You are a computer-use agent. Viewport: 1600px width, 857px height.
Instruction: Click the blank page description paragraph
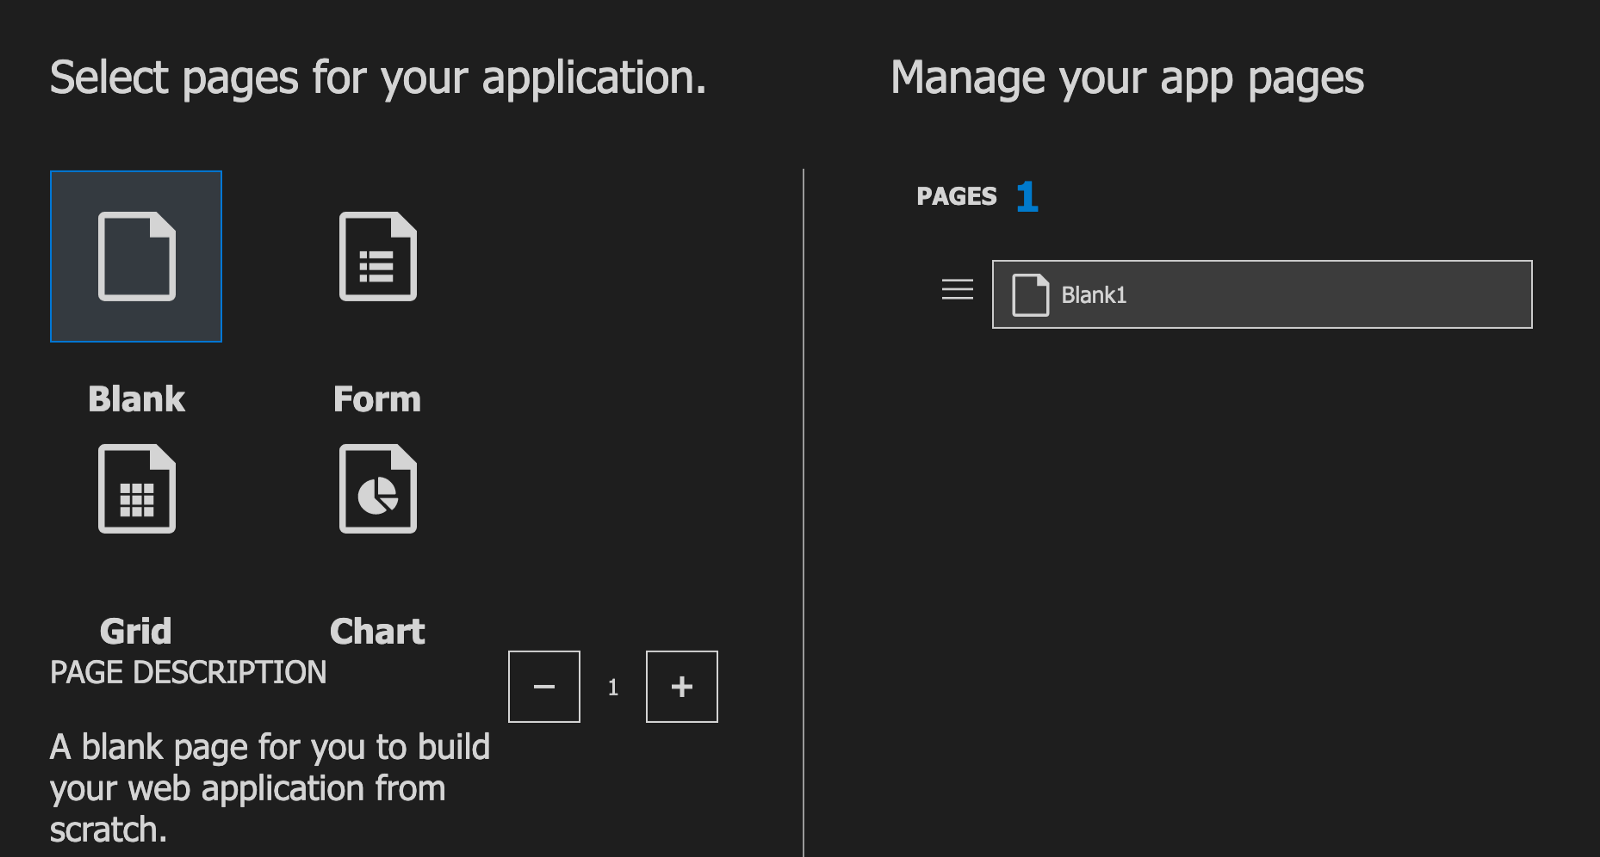(x=270, y=788)
